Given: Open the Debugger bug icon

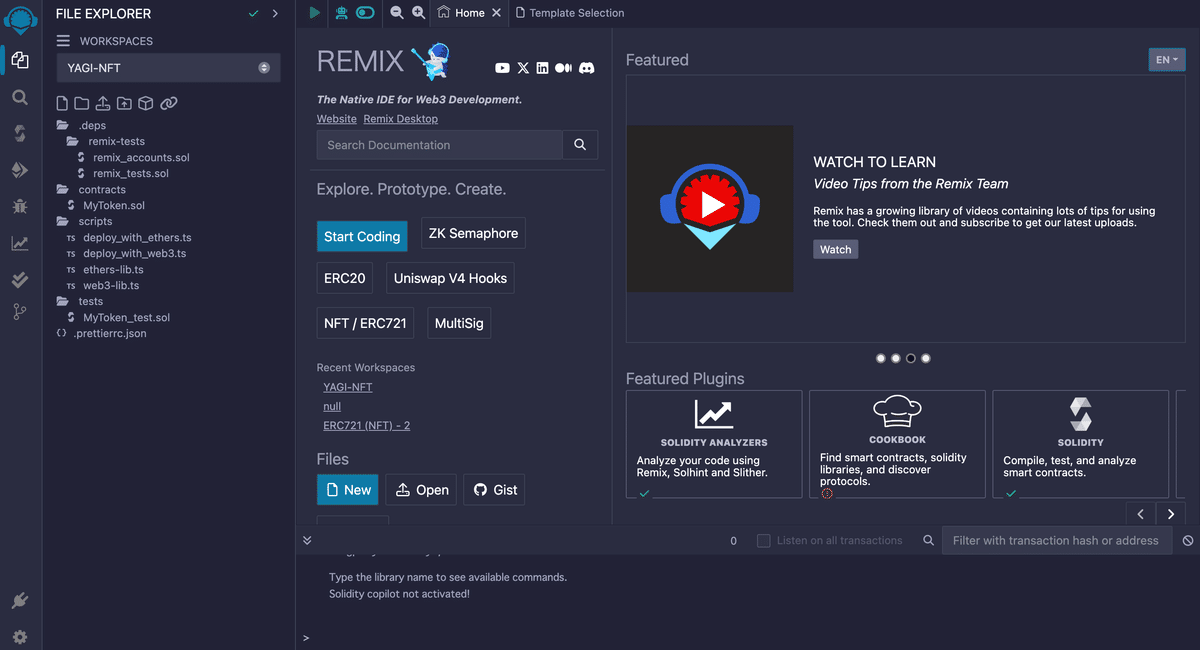Looking at the screenshot, I should click(20, 207).
